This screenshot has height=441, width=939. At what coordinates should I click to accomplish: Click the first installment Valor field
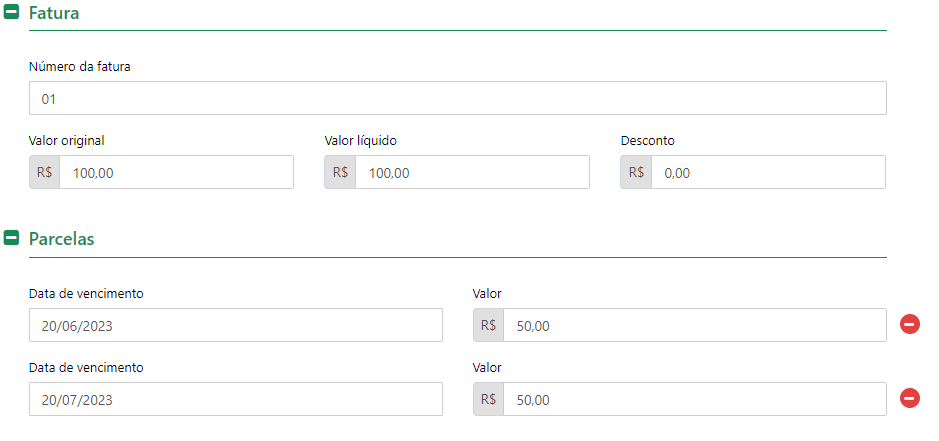coord(695,325)
